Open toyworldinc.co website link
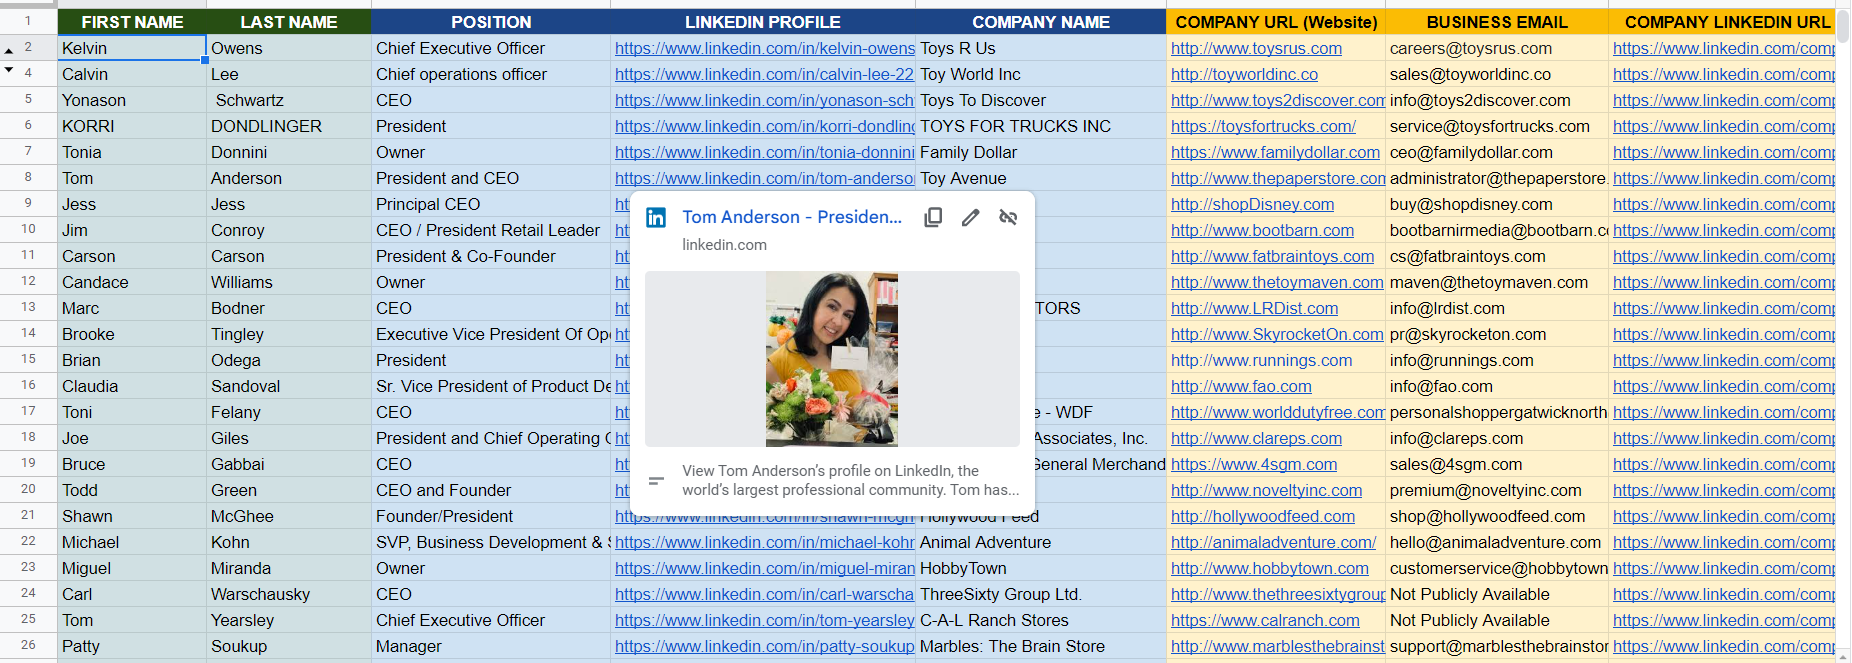This screenshot has height=663, width=1852. click(1244, 74)
